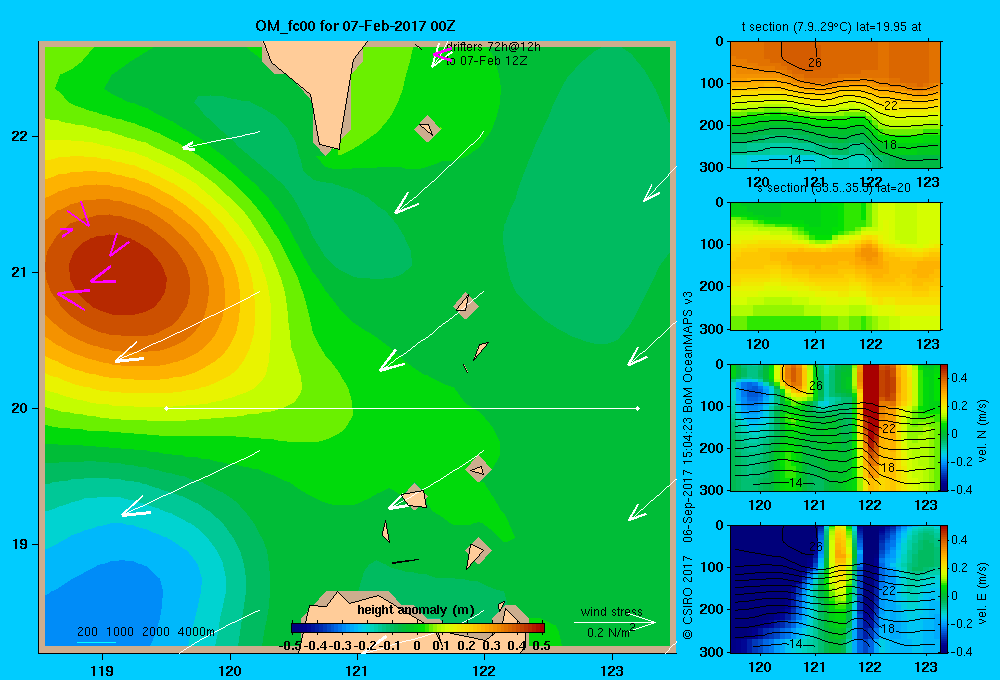Click the latitude 19 label on main map
Viewport: 1000px width, 680px height.
pyautogui.click(x=19, y=544)
